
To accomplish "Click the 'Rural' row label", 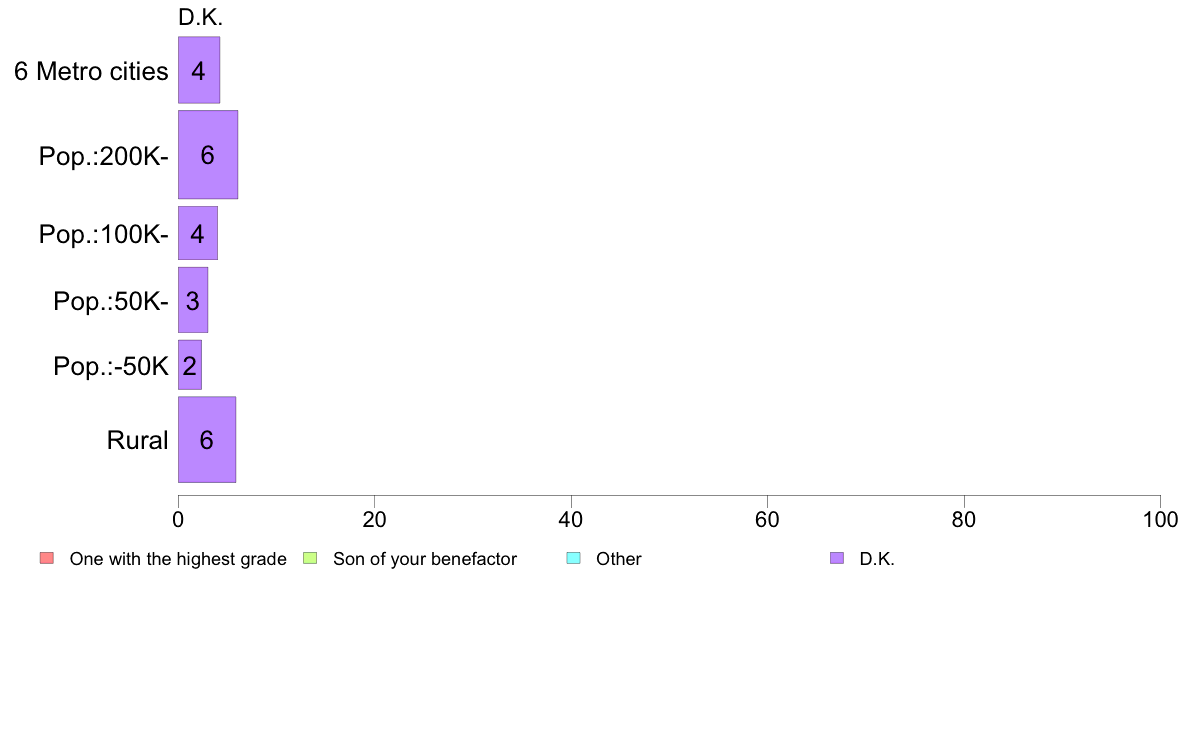I will pos(137,440).
